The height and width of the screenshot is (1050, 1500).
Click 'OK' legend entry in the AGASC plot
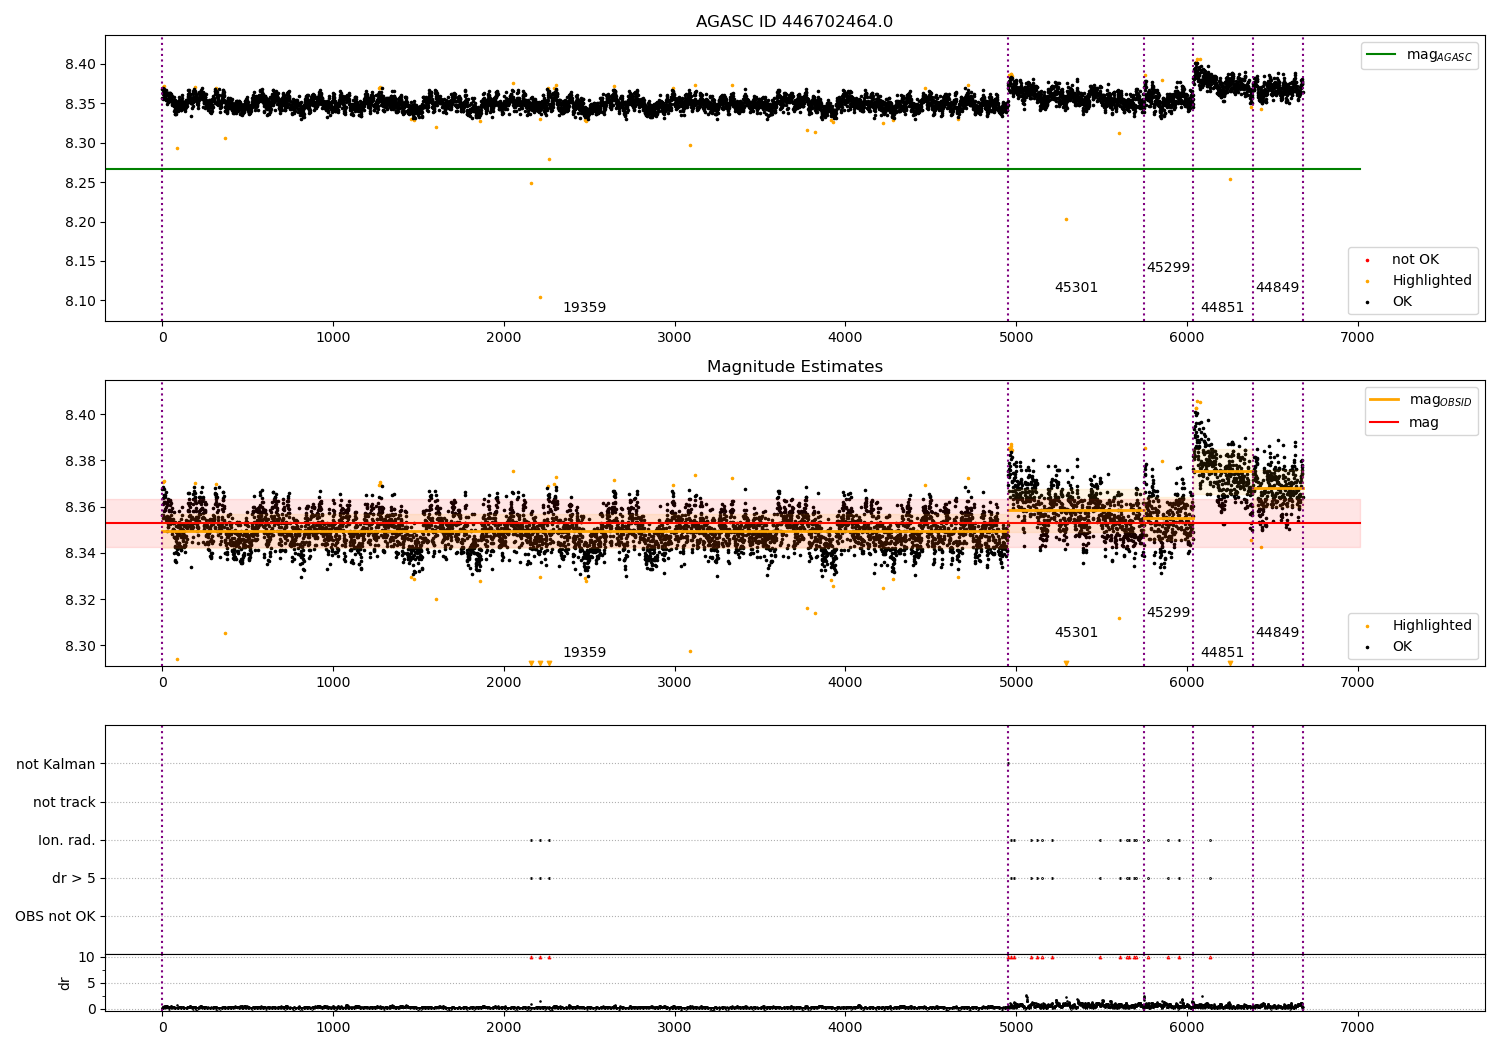tap(1402, 302)
